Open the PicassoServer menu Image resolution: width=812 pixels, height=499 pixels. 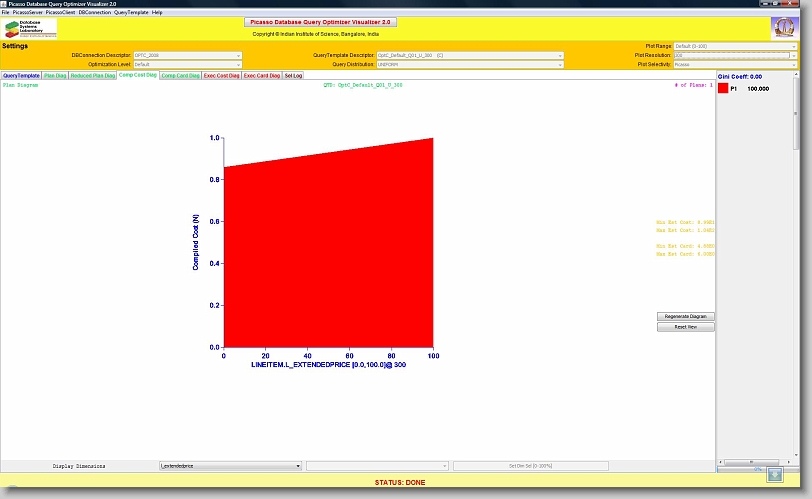coord(27,12)
